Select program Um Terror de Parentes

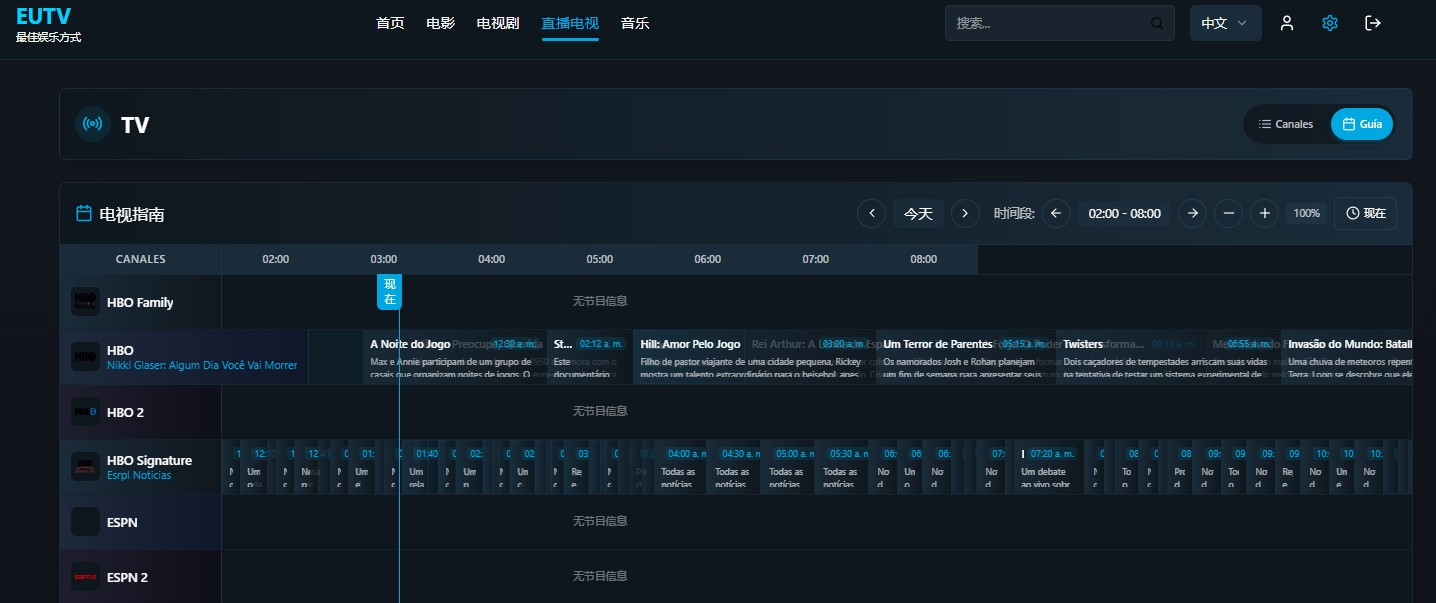click(x=966, y=357)
